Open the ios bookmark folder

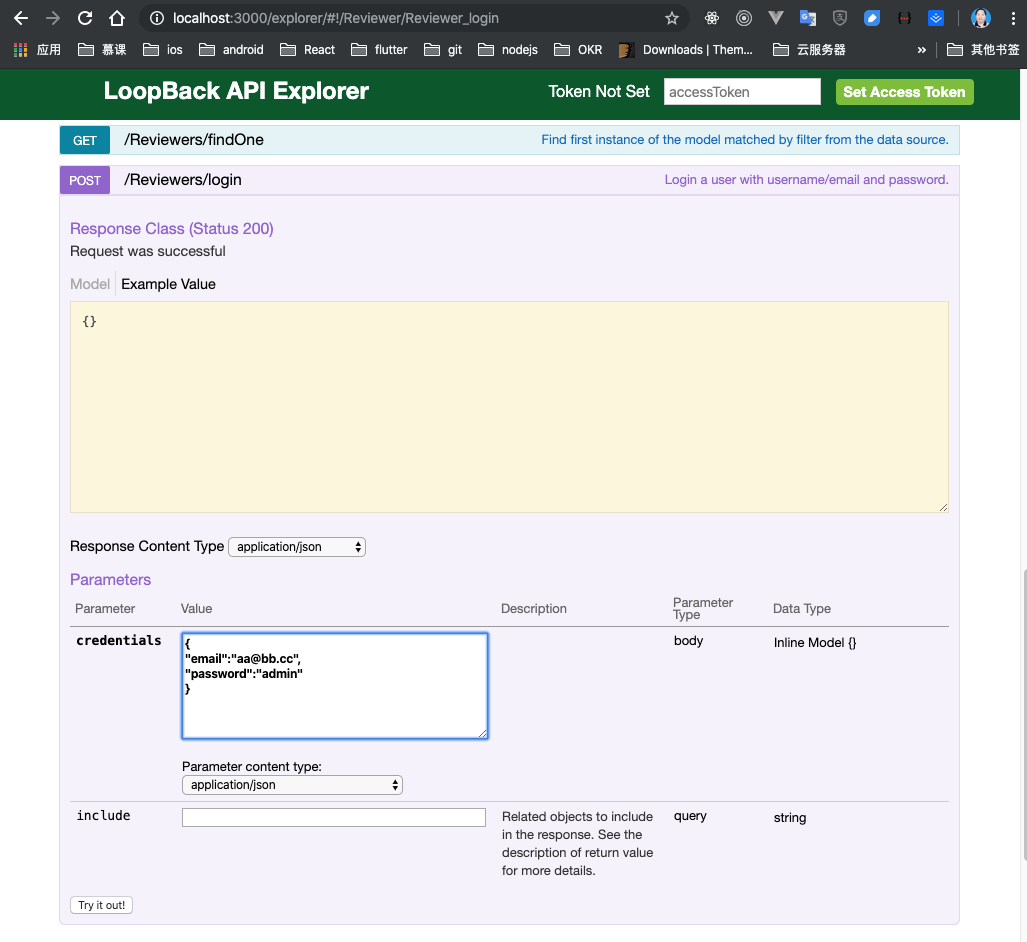(x=163, y=50)
